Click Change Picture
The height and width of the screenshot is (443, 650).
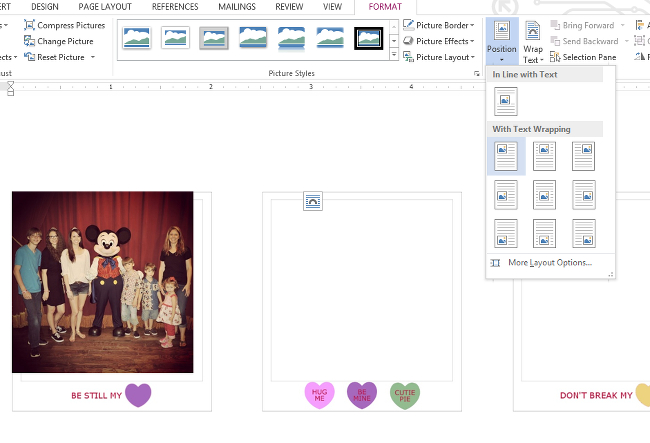[58, 41]
